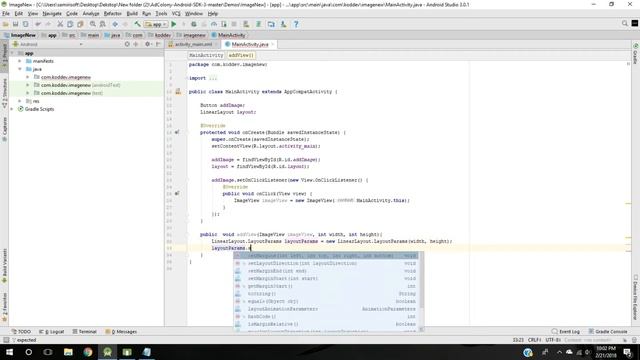Viewport: 640px width, 360px height.
Task: Click the Copy toolbar icon
Action: pos(70,24)
